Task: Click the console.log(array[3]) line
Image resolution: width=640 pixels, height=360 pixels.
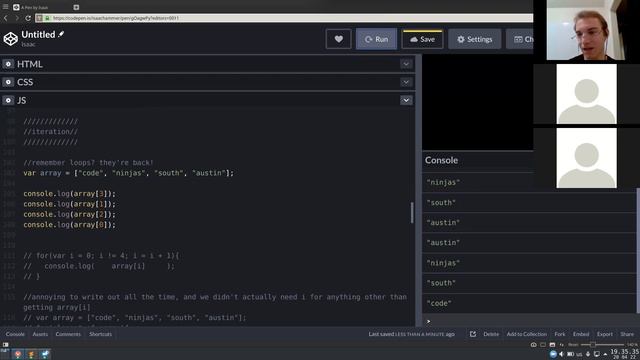Action: [x=69, y=193]
